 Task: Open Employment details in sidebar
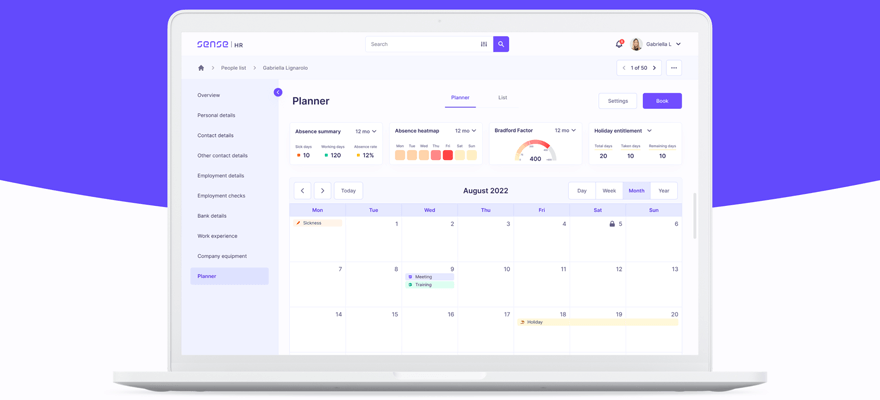pyautogui.click(x=221, y=176)
